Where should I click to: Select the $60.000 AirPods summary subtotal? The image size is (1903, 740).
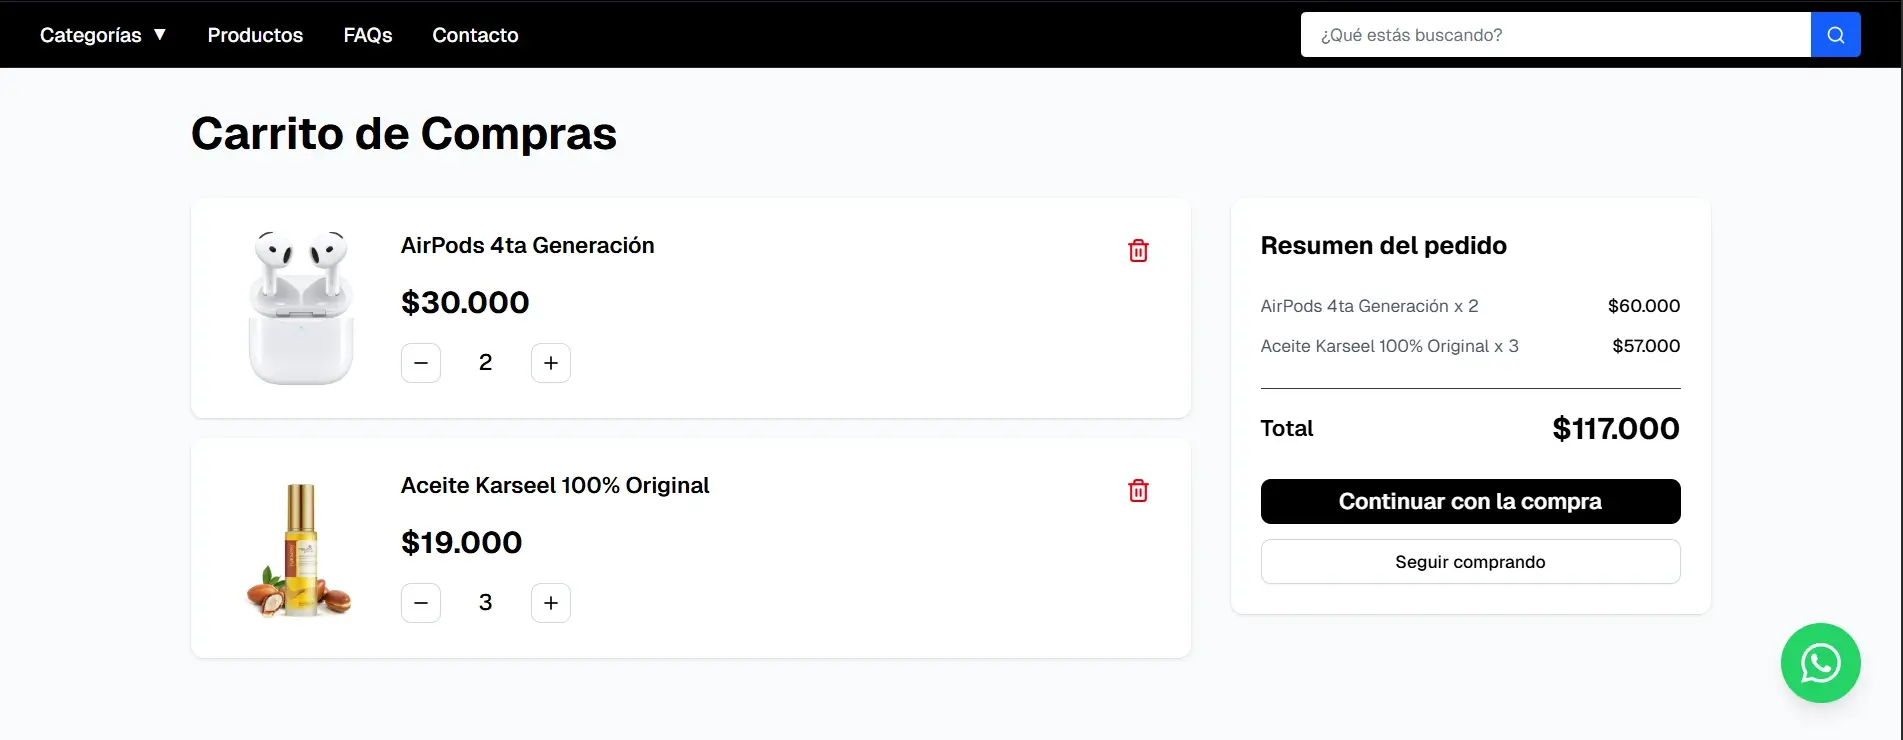click(1644, 306)
